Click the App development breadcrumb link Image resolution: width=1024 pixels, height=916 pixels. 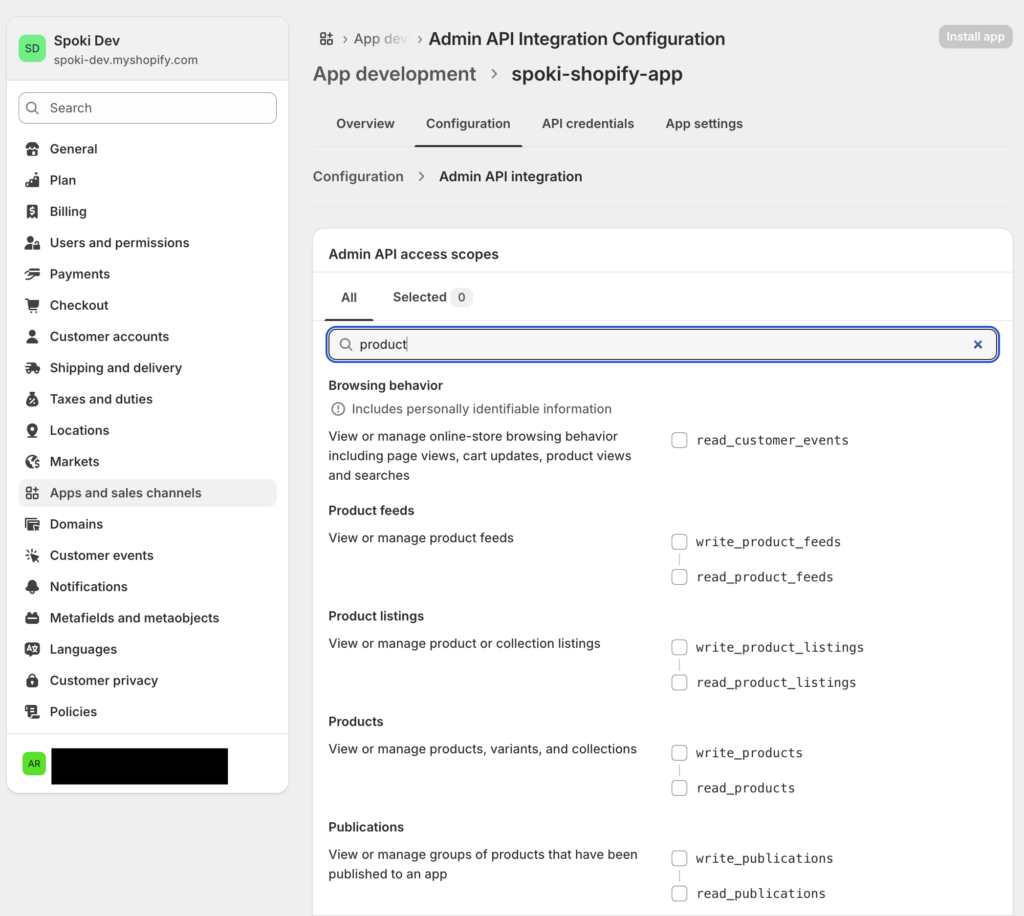point(394,74)
